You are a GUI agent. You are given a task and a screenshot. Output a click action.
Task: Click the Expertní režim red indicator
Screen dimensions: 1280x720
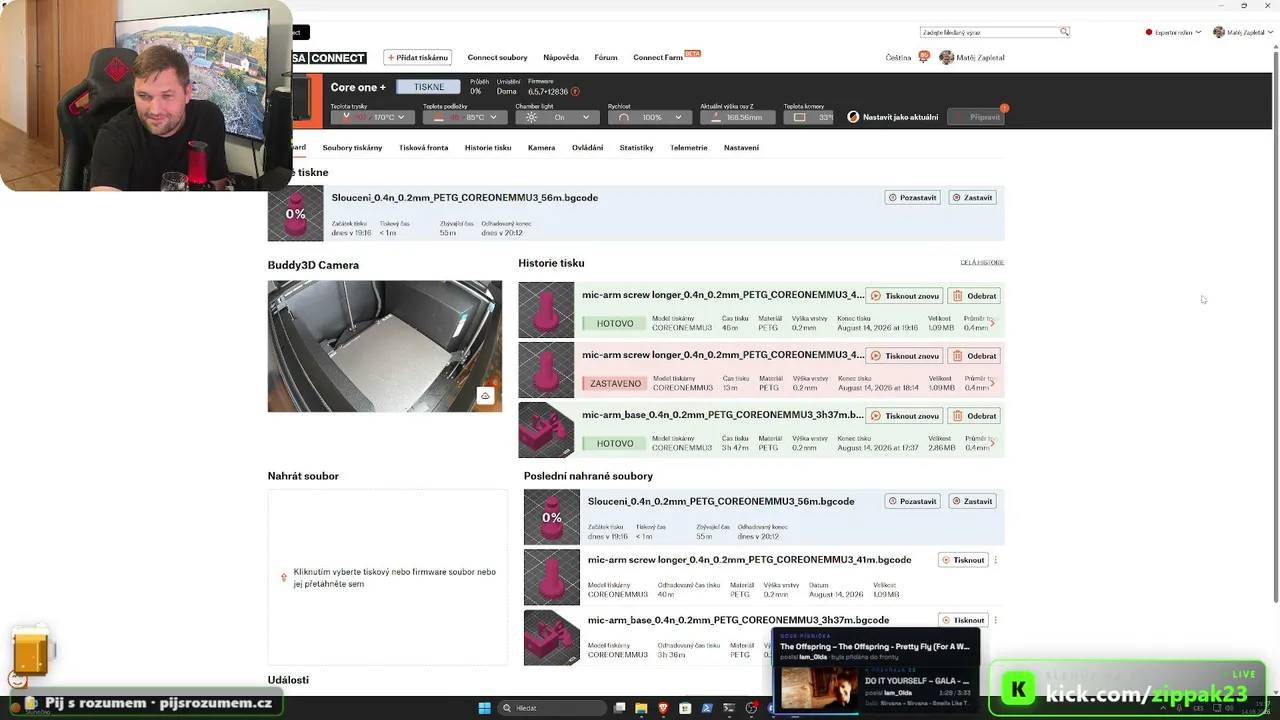pyautogui.click(x=1149, y=32)
